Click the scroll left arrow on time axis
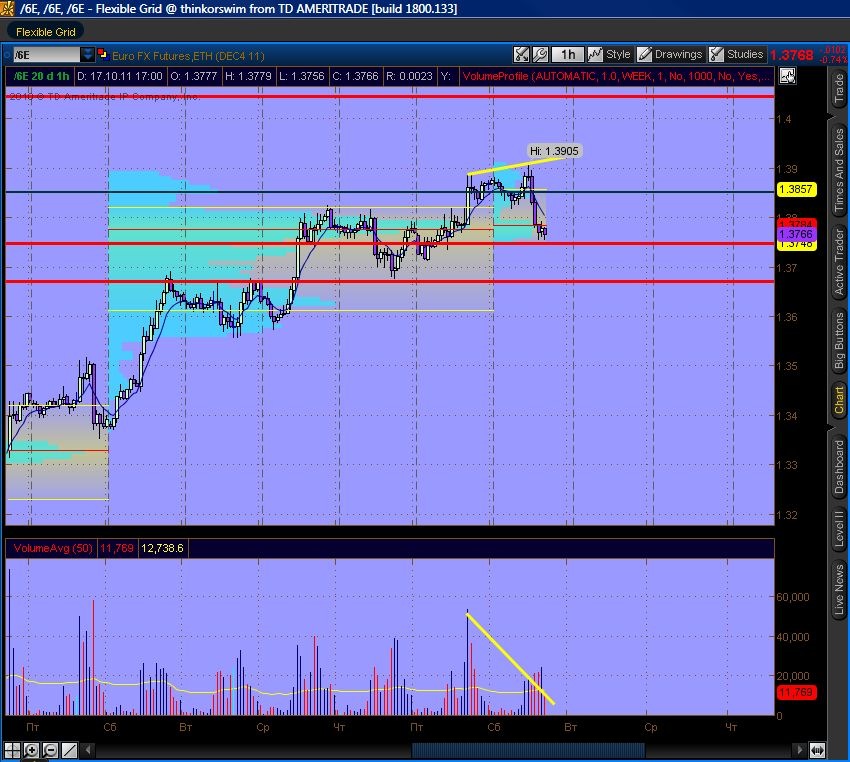The width and height of the screenshot is (850, 762). 88,750
